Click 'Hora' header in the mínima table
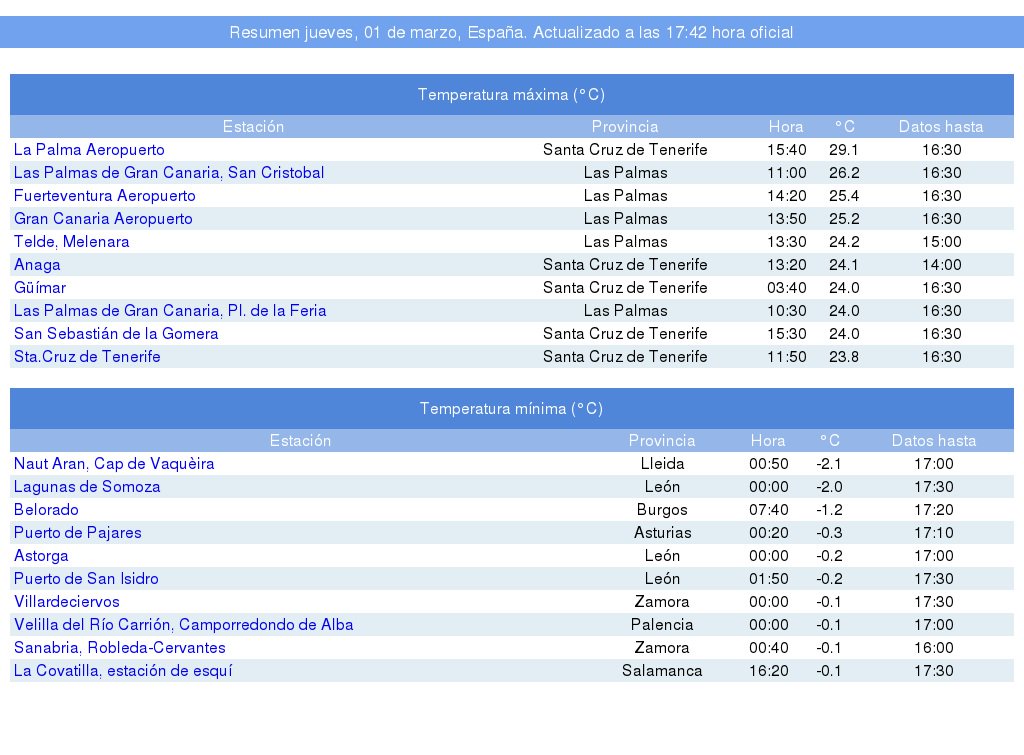The image size is (1024, 755). [768, 441]
